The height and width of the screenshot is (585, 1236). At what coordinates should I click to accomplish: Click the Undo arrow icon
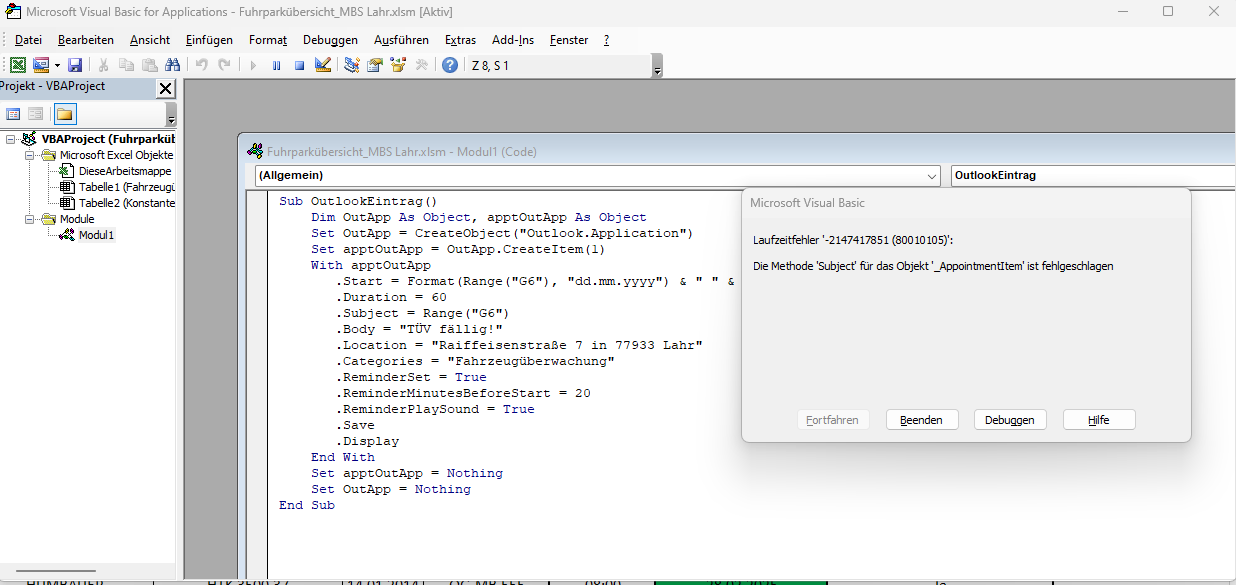[201, 65]
